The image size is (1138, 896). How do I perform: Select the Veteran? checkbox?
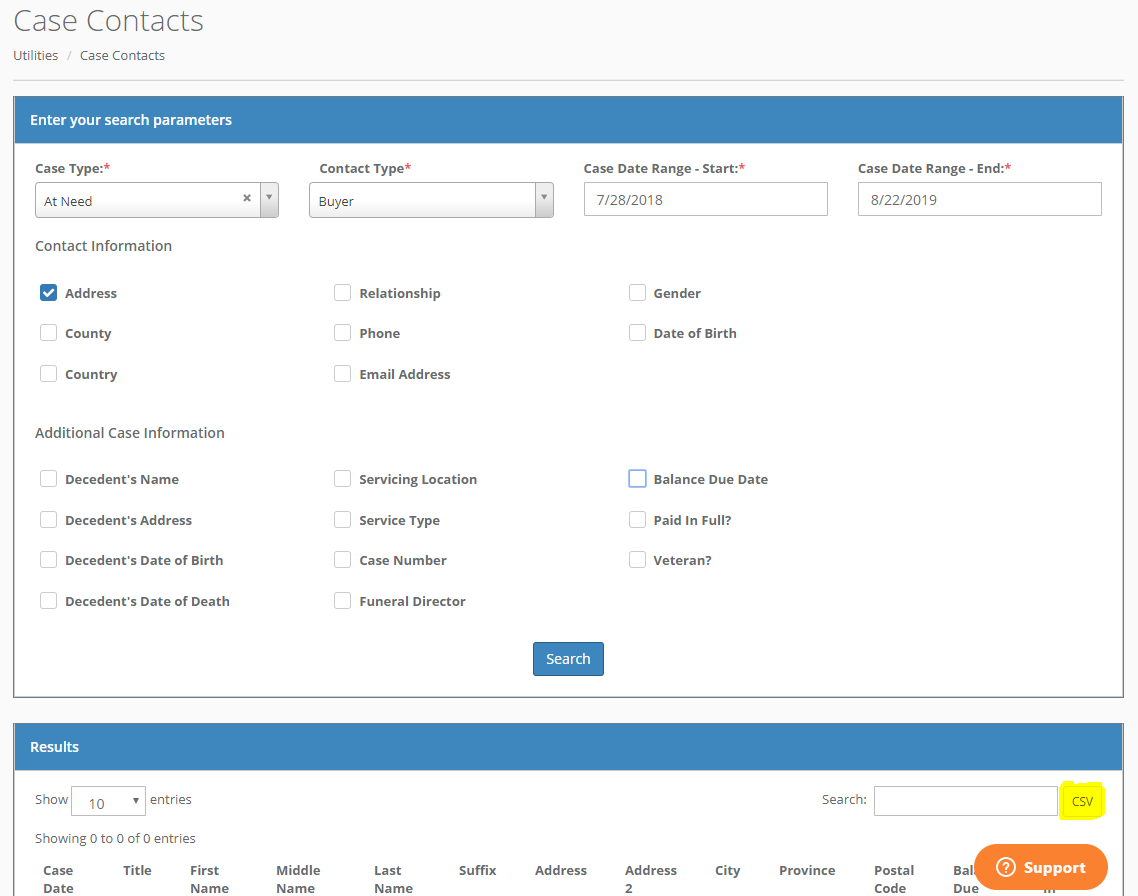(637, 560)
